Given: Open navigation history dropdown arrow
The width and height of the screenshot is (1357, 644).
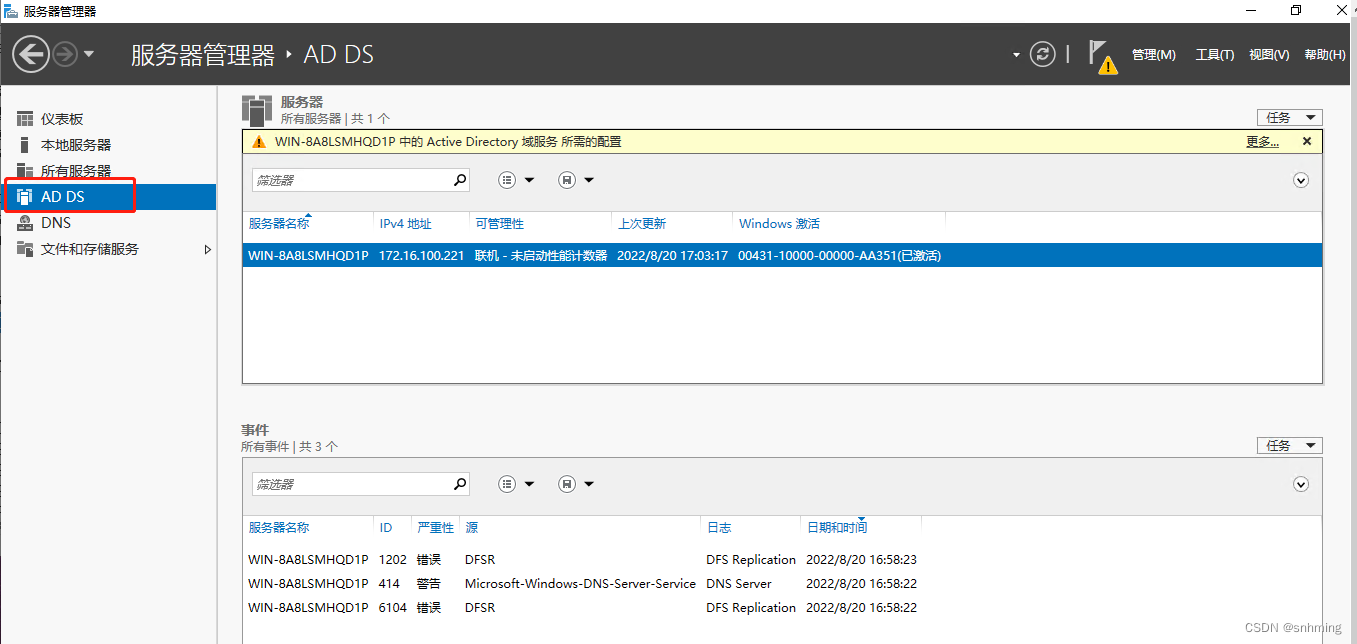Looking at the screenshot, I should point(89,54).
